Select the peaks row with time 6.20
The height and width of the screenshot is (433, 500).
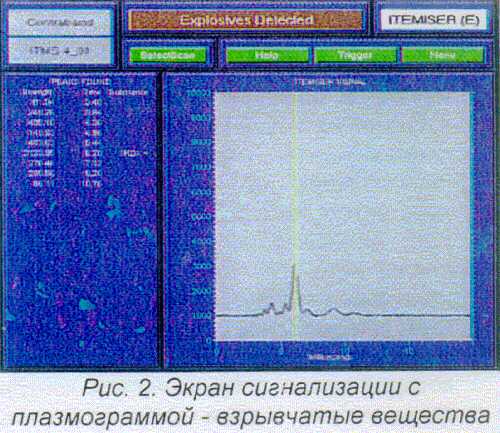tap(83, 153)
